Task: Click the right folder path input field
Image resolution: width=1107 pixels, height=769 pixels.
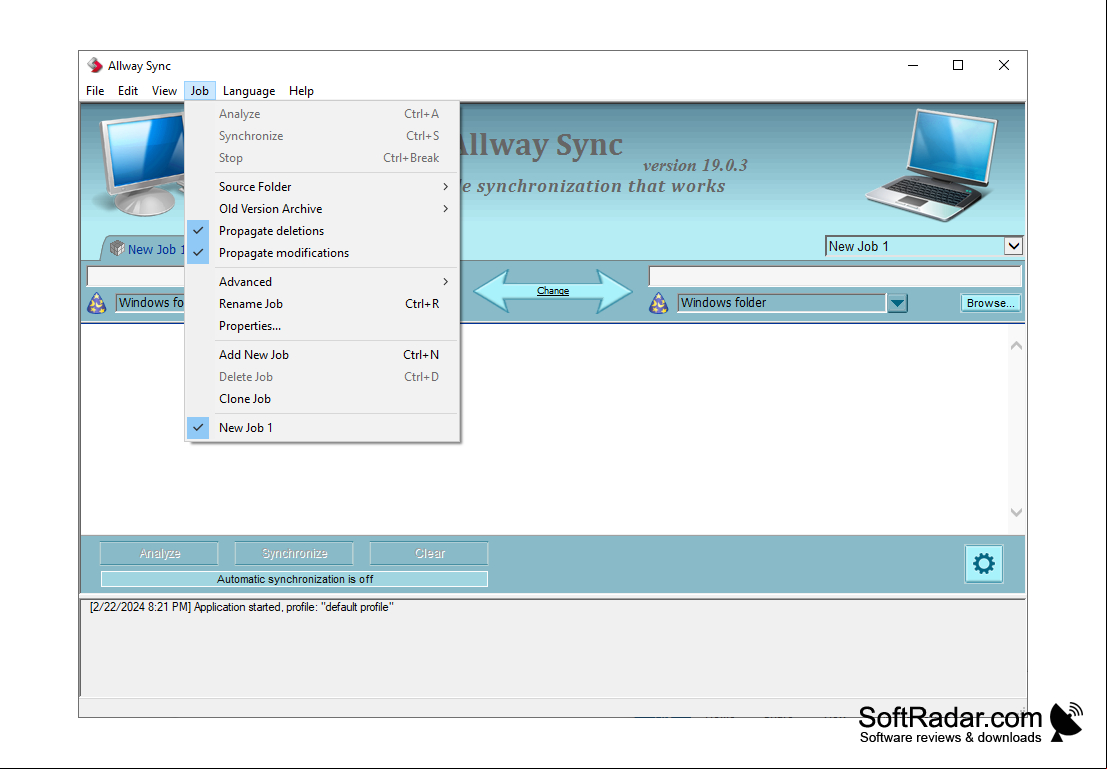Action: tap(835, 276)
